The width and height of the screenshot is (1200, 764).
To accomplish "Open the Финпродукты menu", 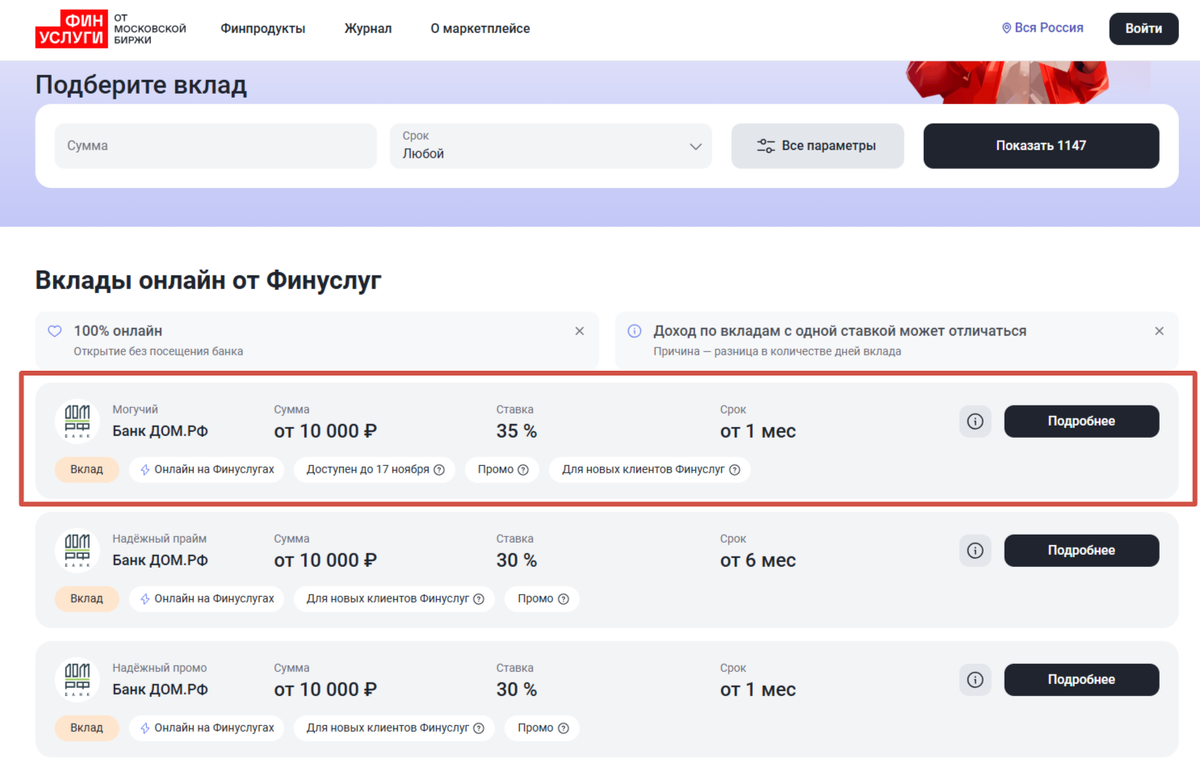I will pyautogui.click(x=263, y=29).
